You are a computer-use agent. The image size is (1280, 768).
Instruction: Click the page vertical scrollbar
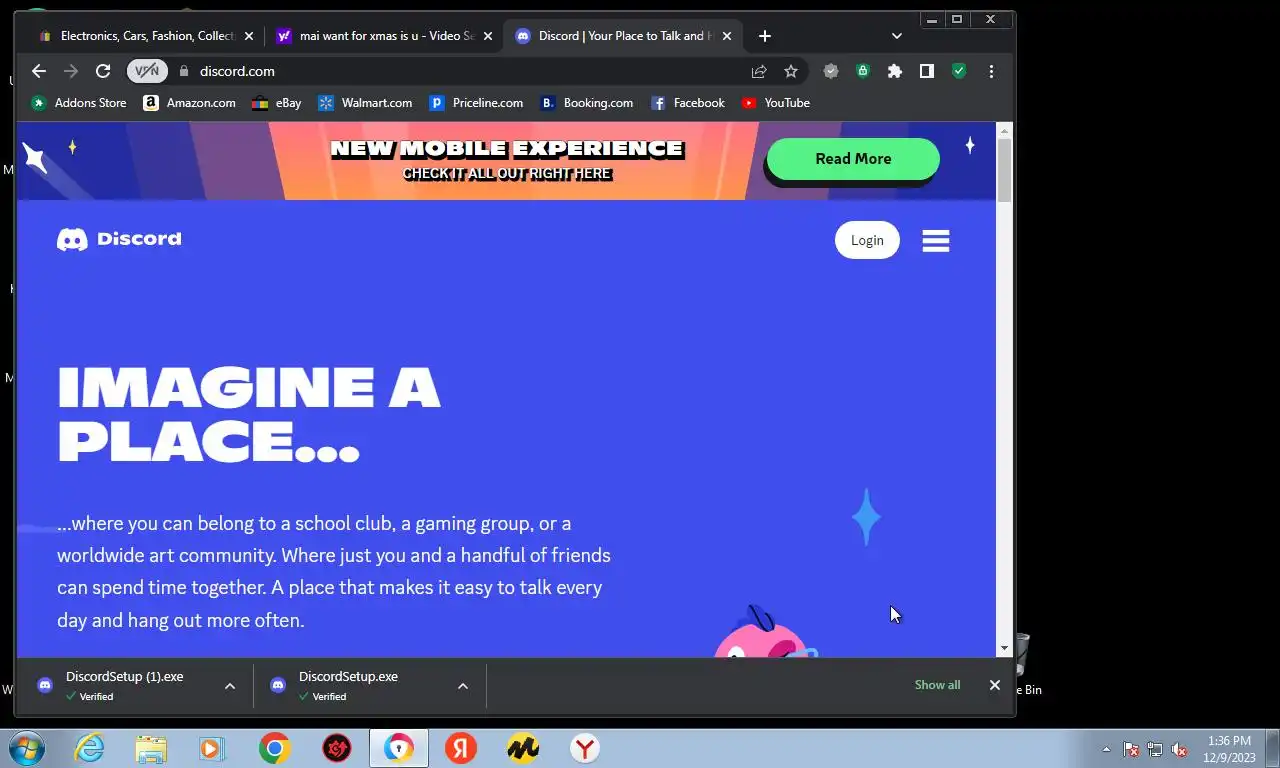point(1004,170)
